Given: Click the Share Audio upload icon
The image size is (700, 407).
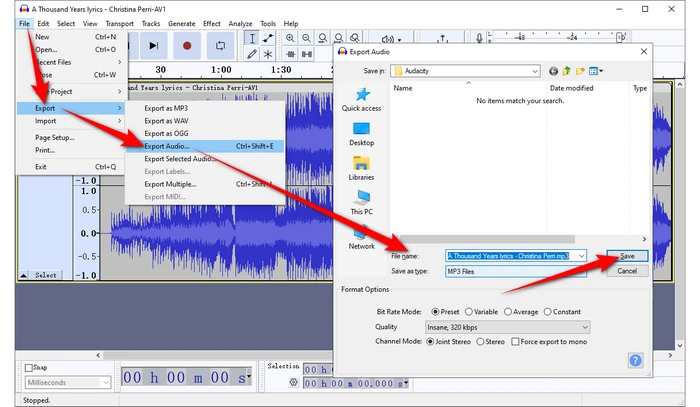Looking at the screenshot, I should (x=442, y=39).
